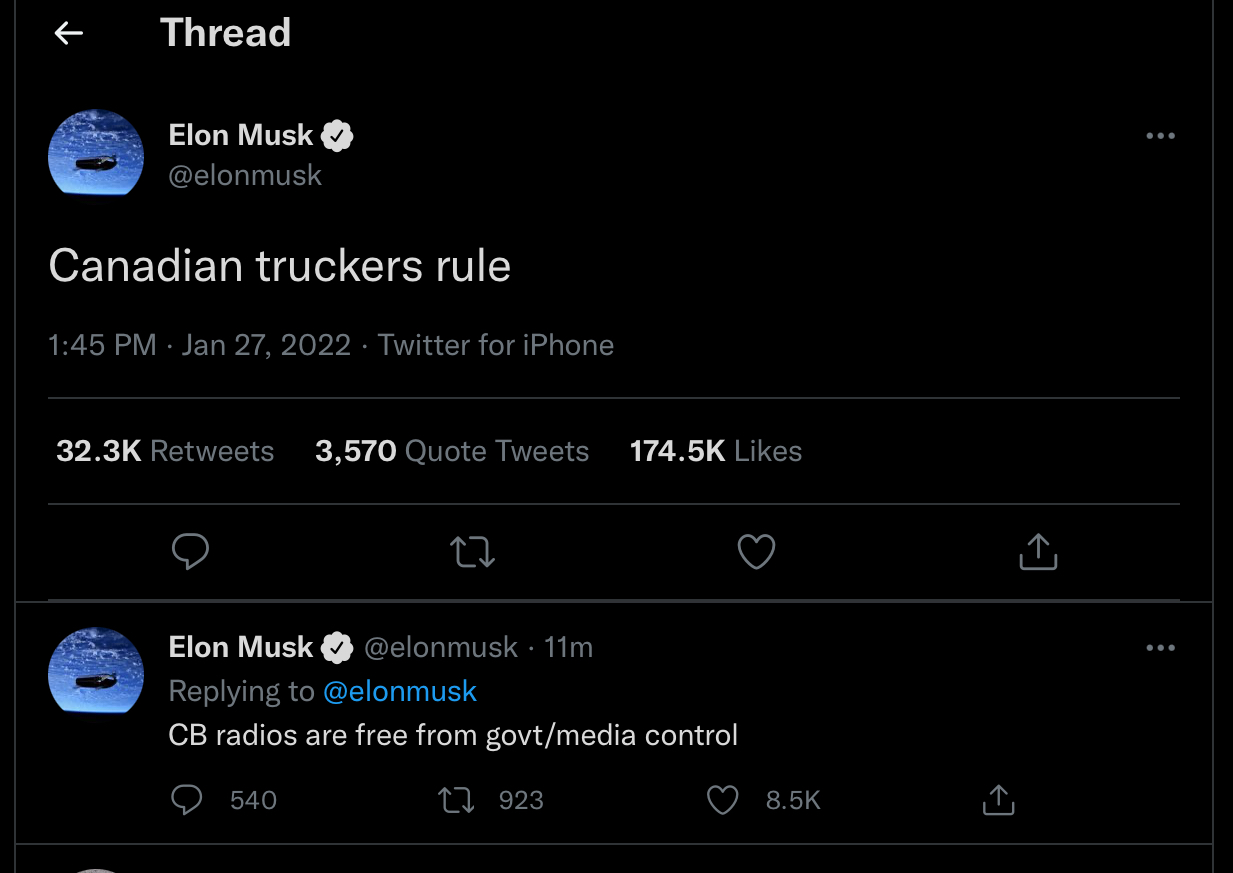The image size is (1233, 873).
Task: Open more options on main tweet
Action: coord(1160,136)
